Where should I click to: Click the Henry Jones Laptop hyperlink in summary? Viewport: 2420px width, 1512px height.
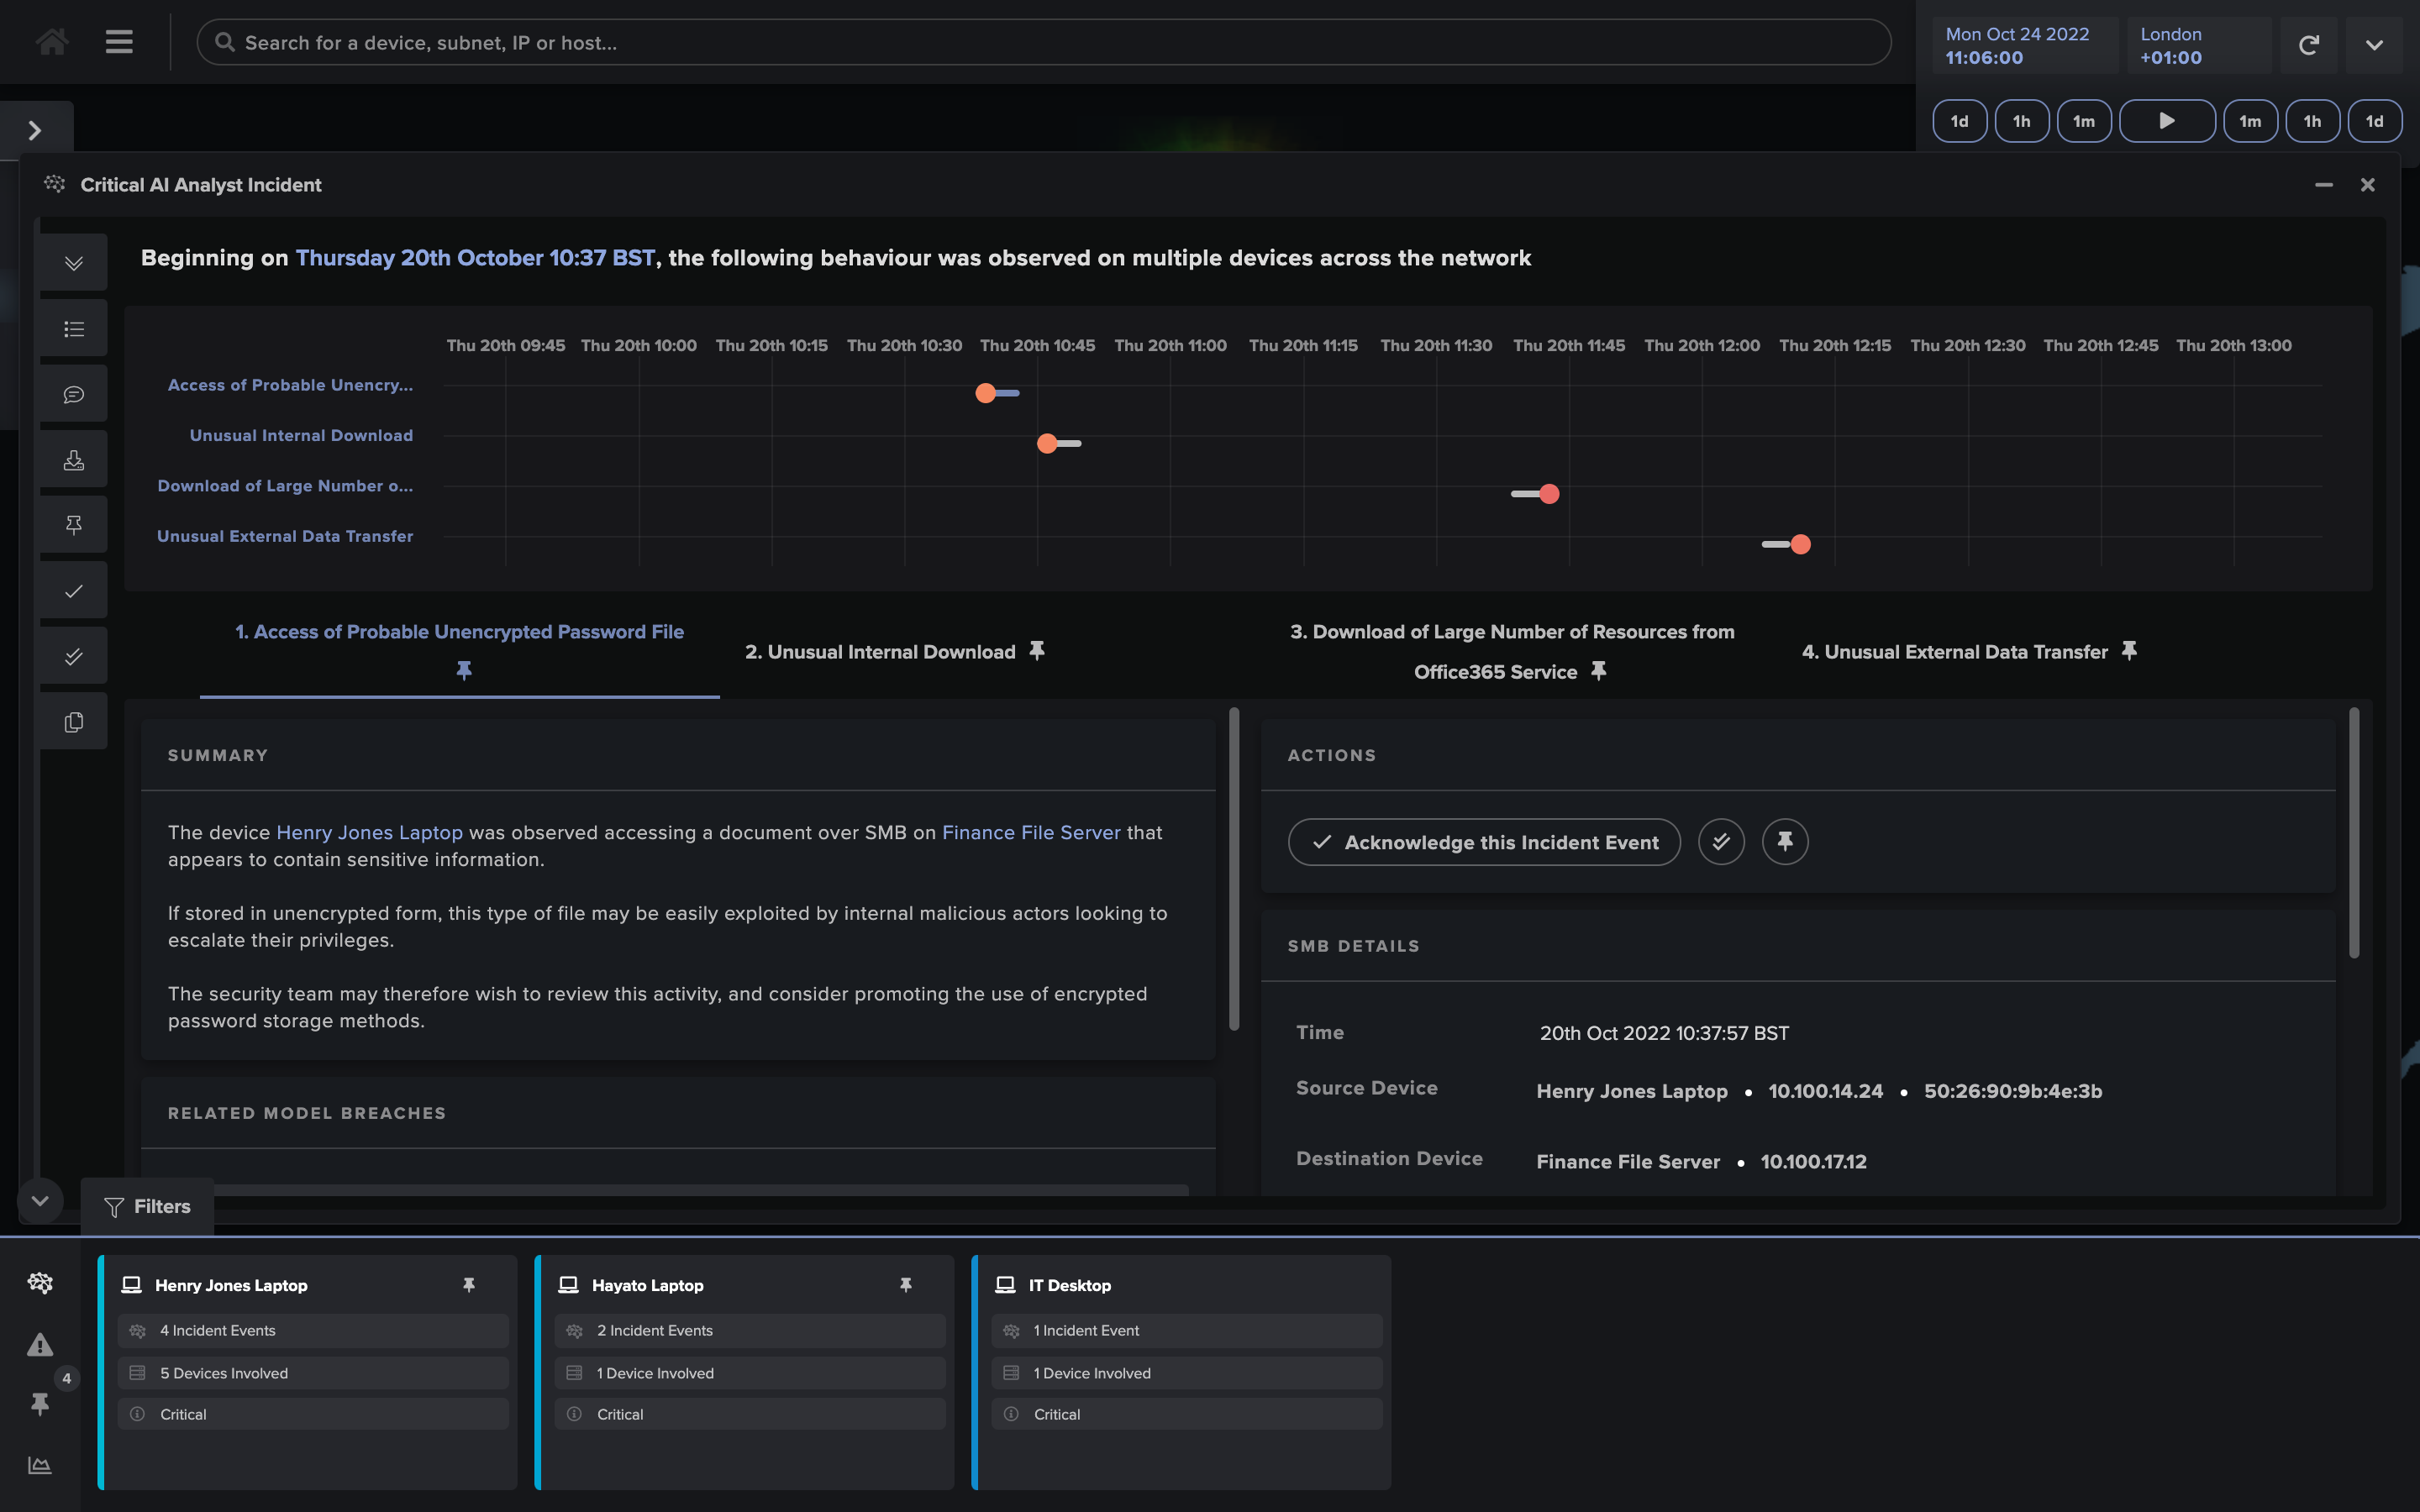click(370, 832)
